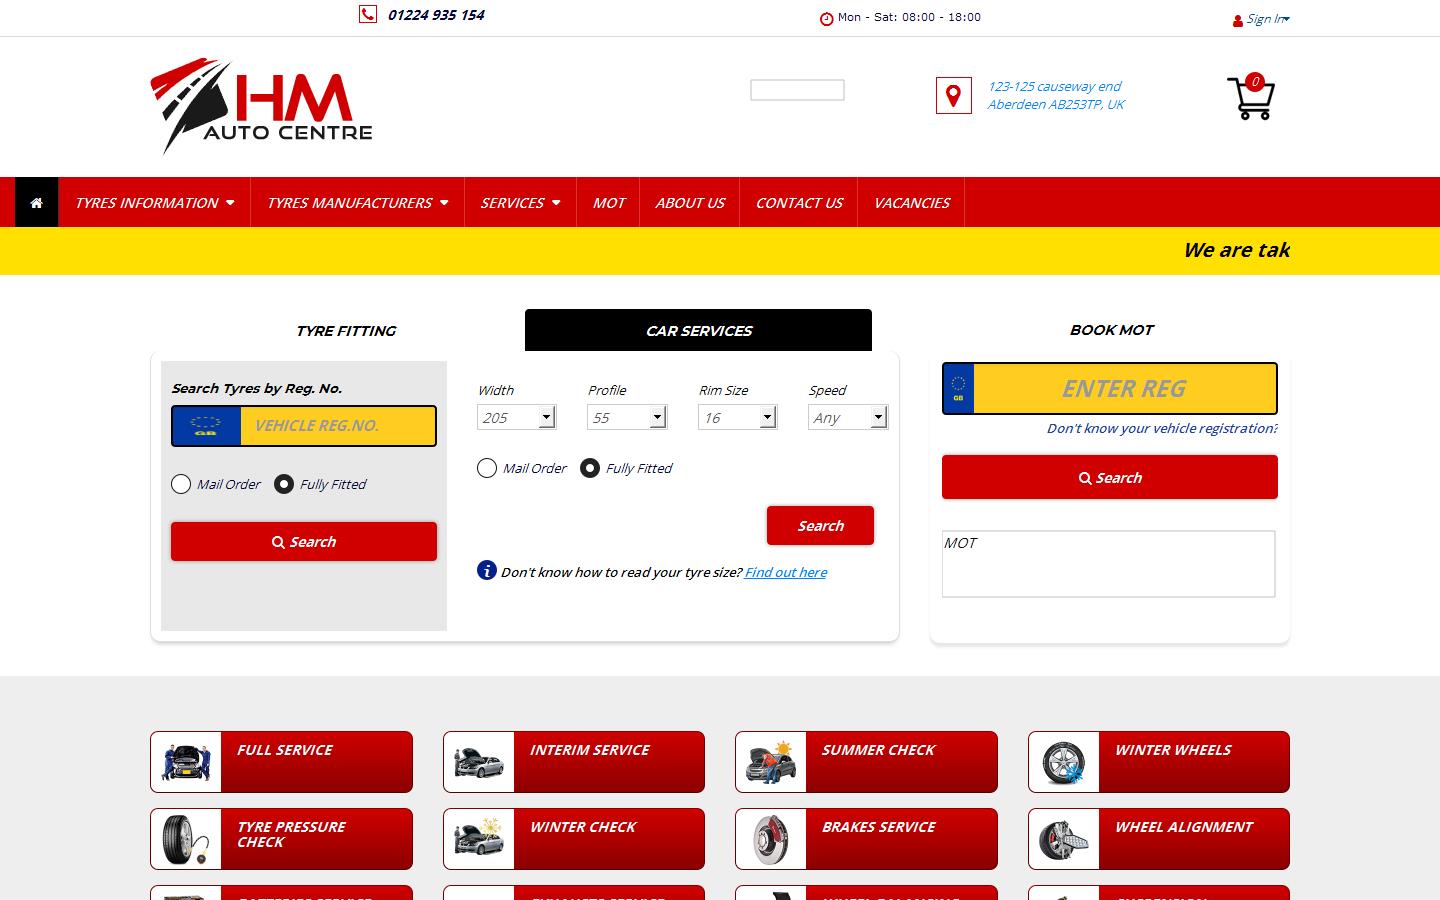Switch to the Car Services tab

(x=698, y=330)
